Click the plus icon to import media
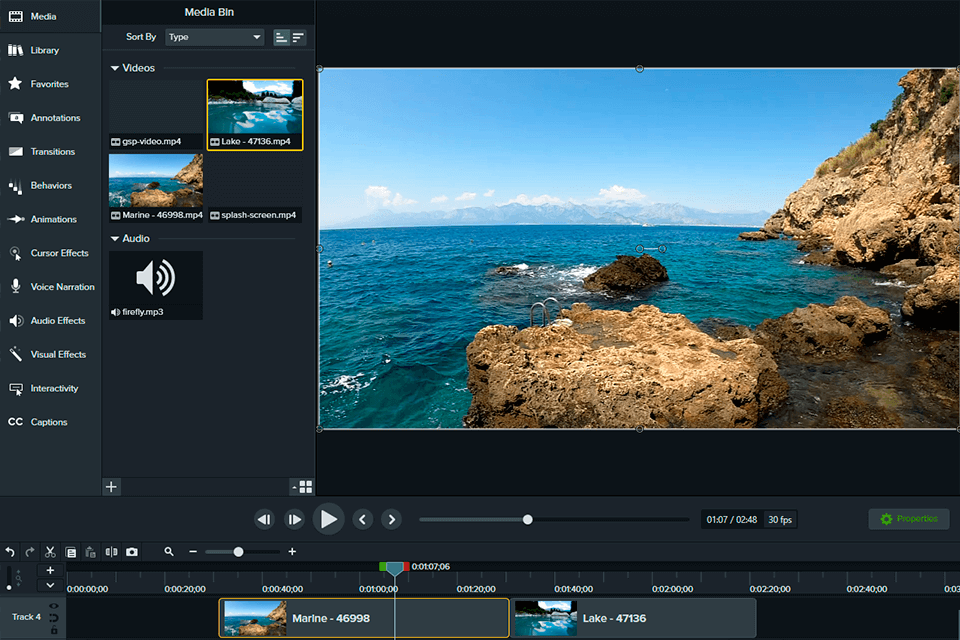Viewport: 960px width, 640px height. point(111,487)
